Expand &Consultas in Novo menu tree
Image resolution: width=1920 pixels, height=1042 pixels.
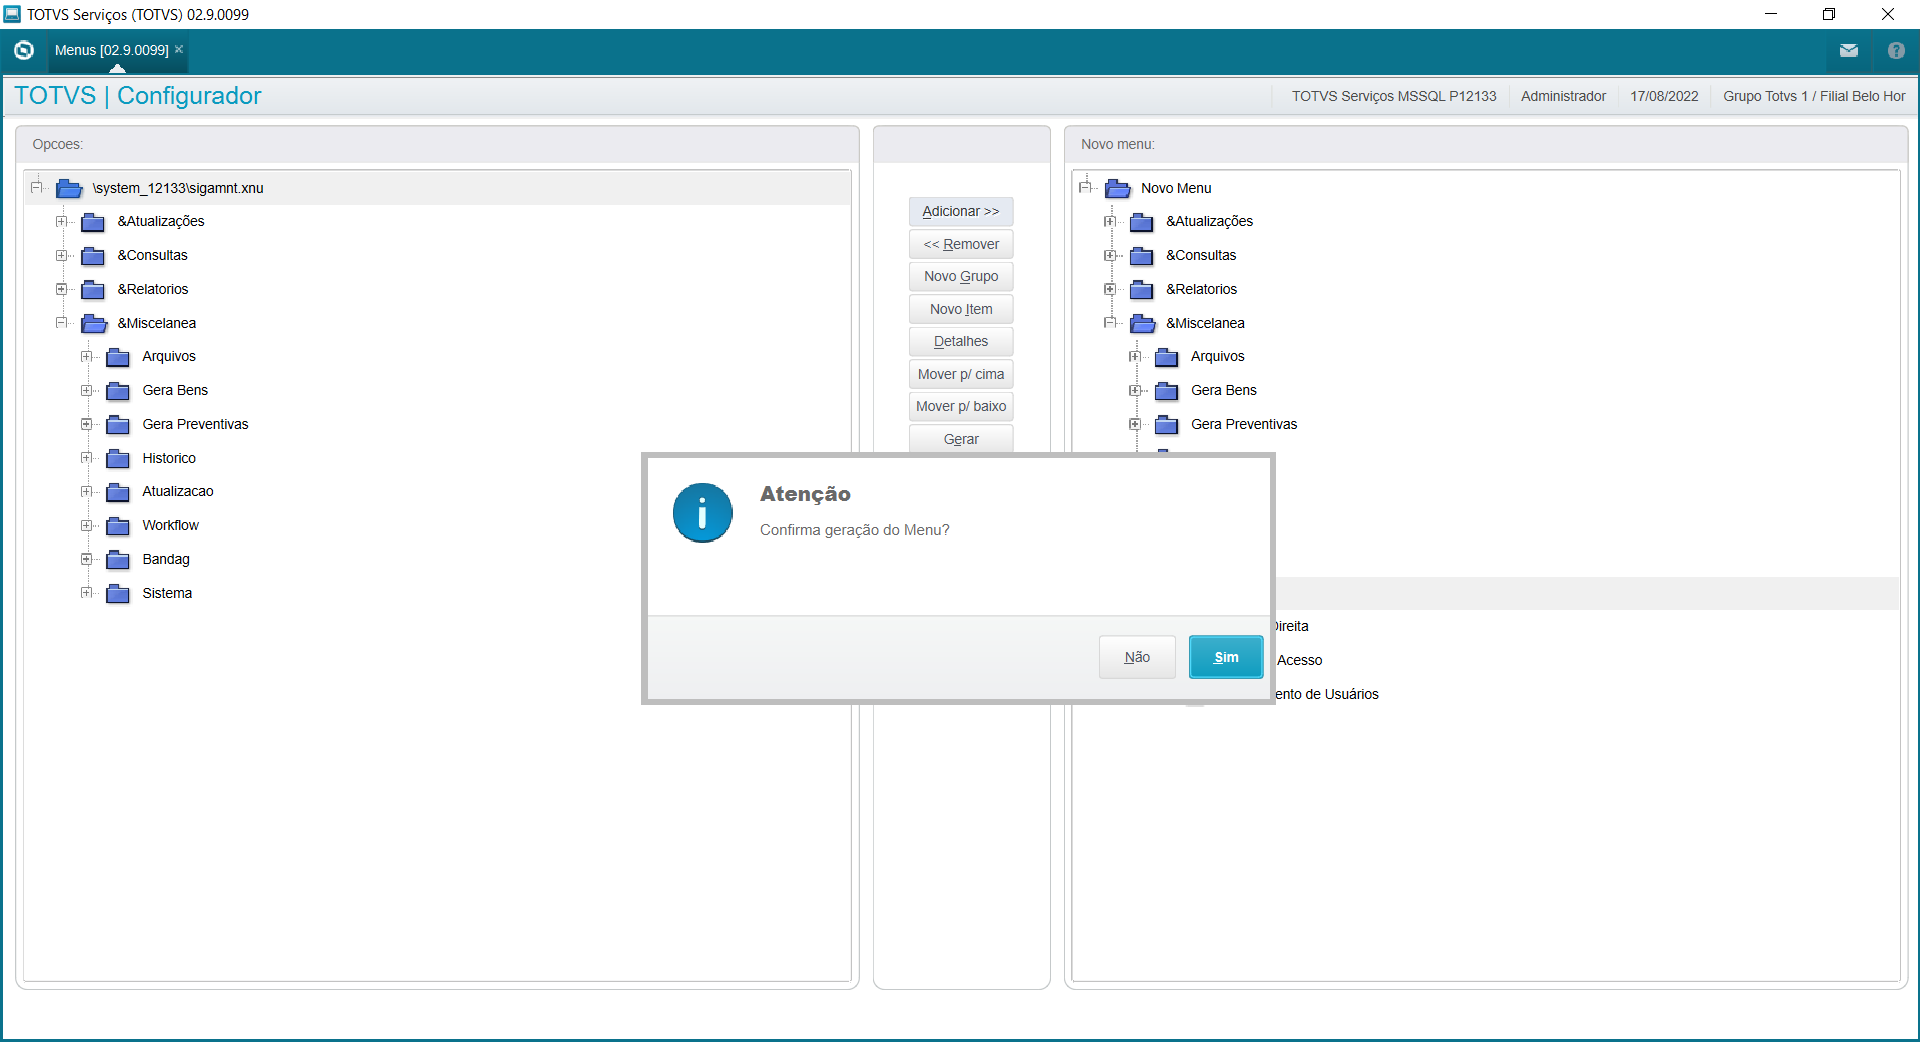point(1110,255)
